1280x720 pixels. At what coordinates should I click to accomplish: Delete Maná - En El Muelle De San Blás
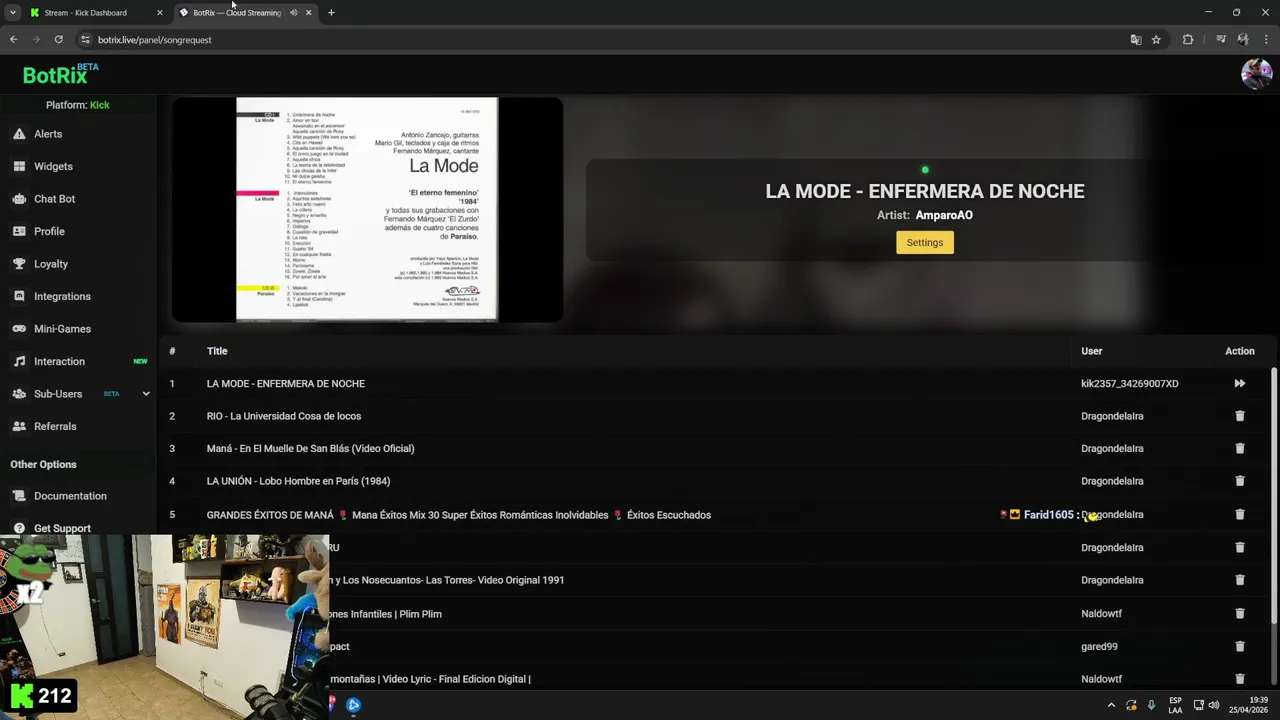tap(1240, 448)
